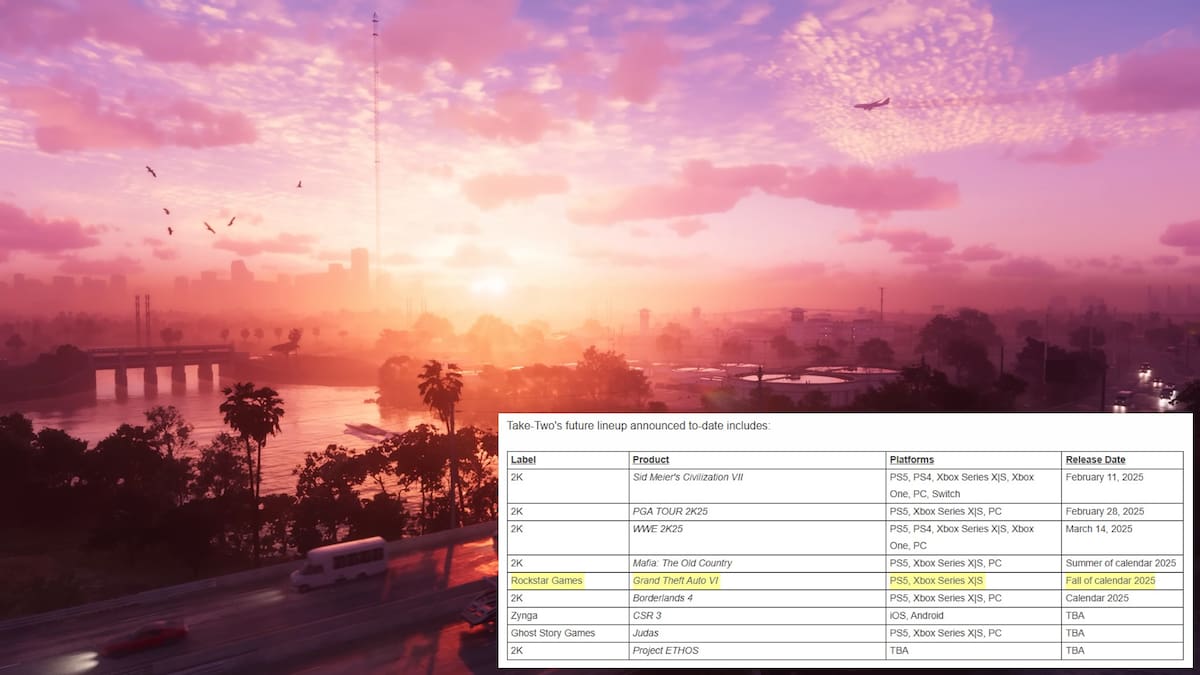
Task: Click platforms cell in the Judas row
Action: (x=945, y=633)
